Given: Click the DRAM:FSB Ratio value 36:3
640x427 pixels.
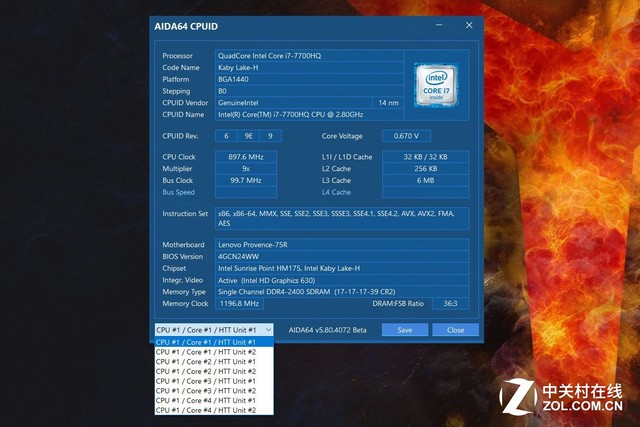Looking at the screenshot, I should 450,304.
